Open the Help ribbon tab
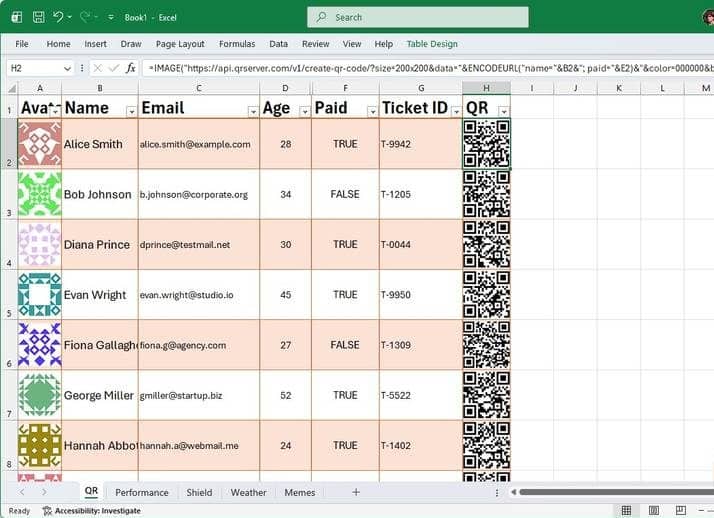This screenshot has width=714, height=518. 383,44
